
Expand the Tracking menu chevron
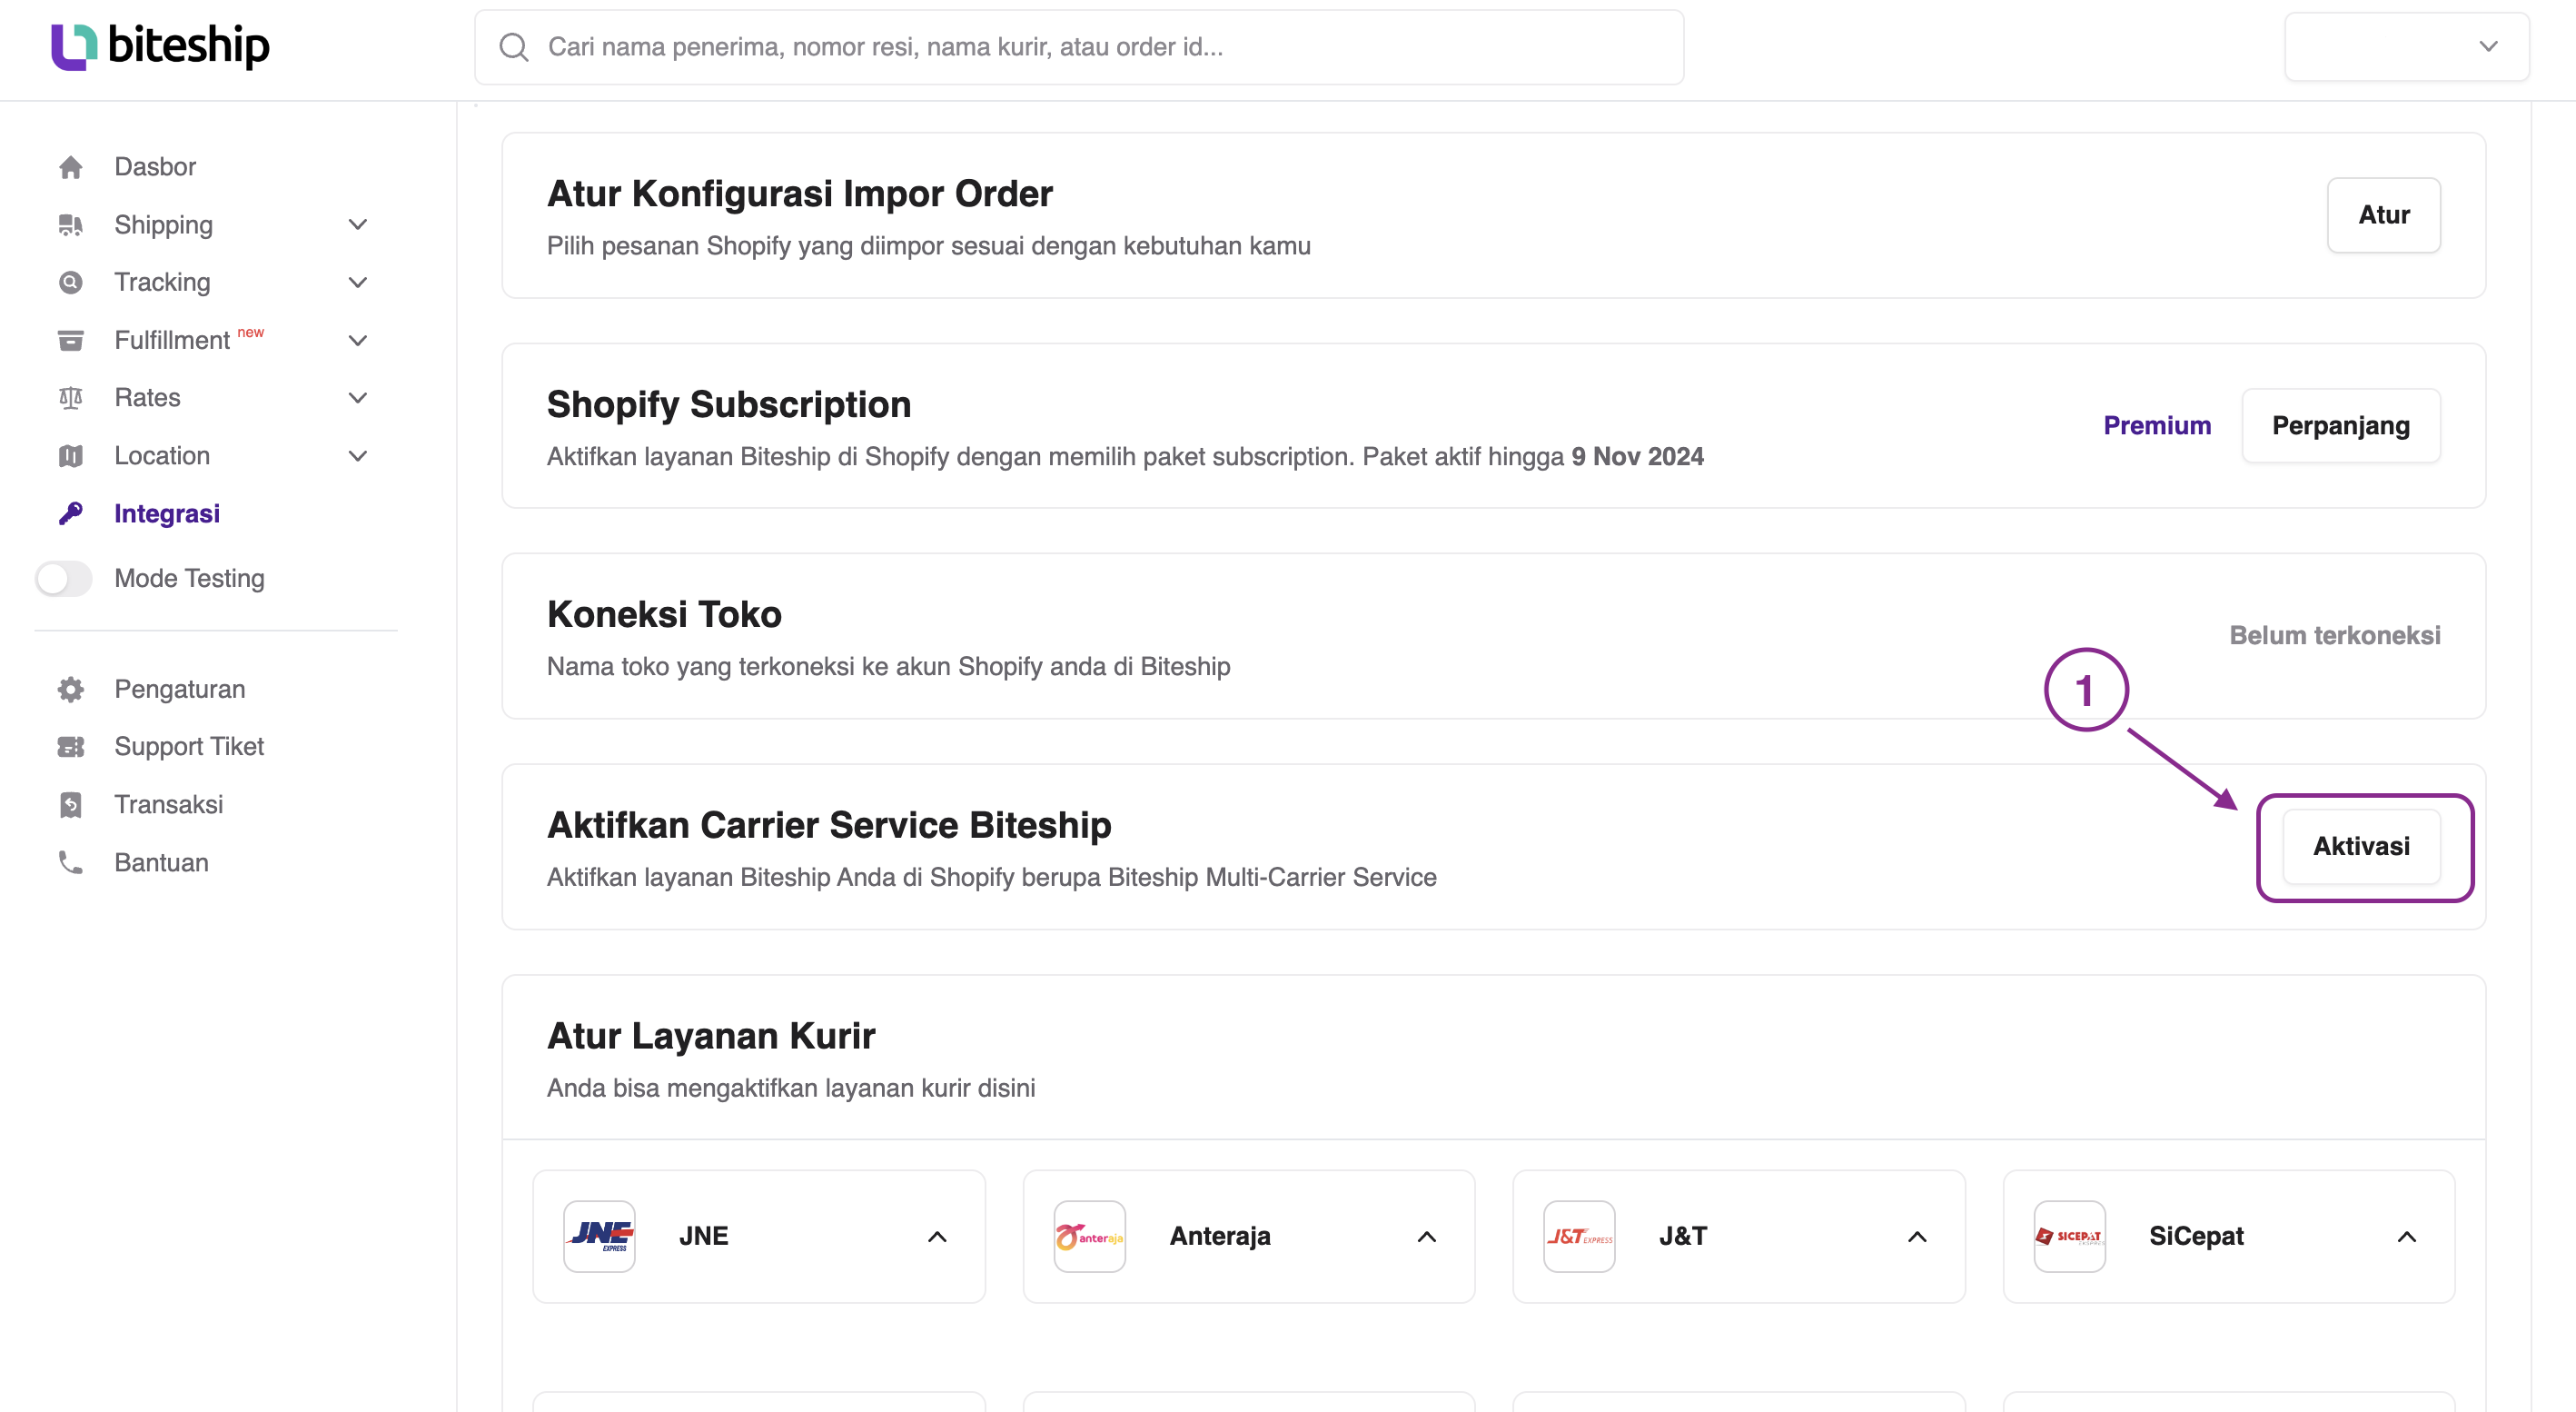358,282
